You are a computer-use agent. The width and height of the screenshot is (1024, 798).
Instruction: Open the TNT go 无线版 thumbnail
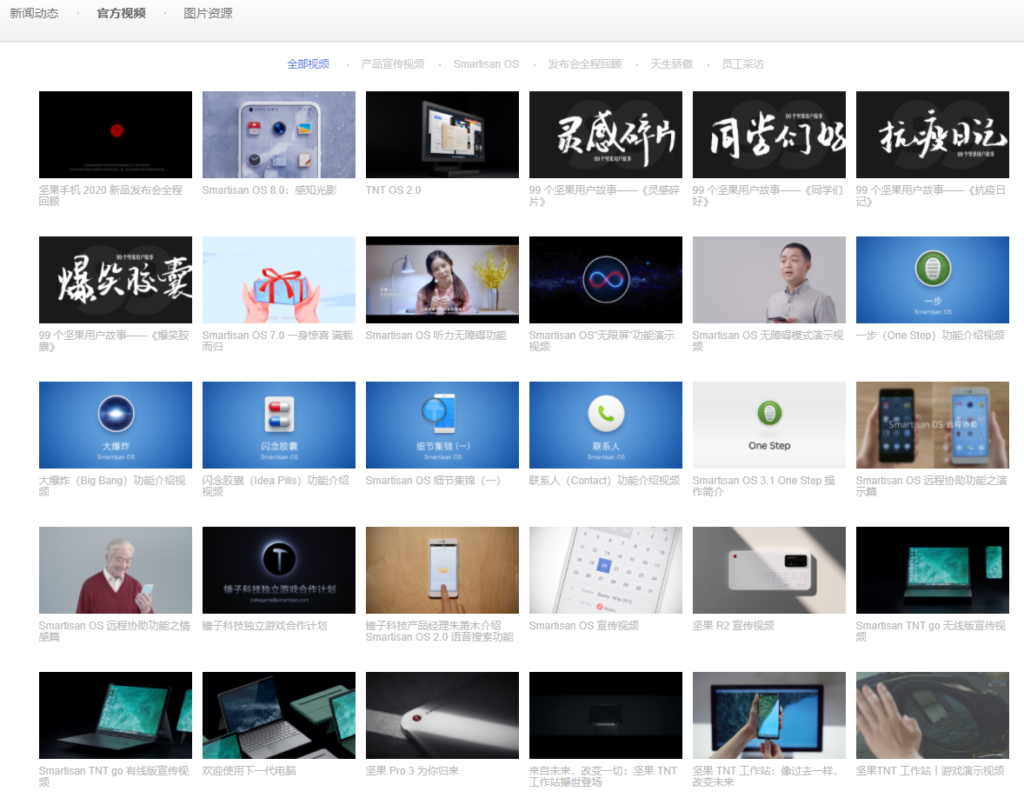tap(933, 570)
